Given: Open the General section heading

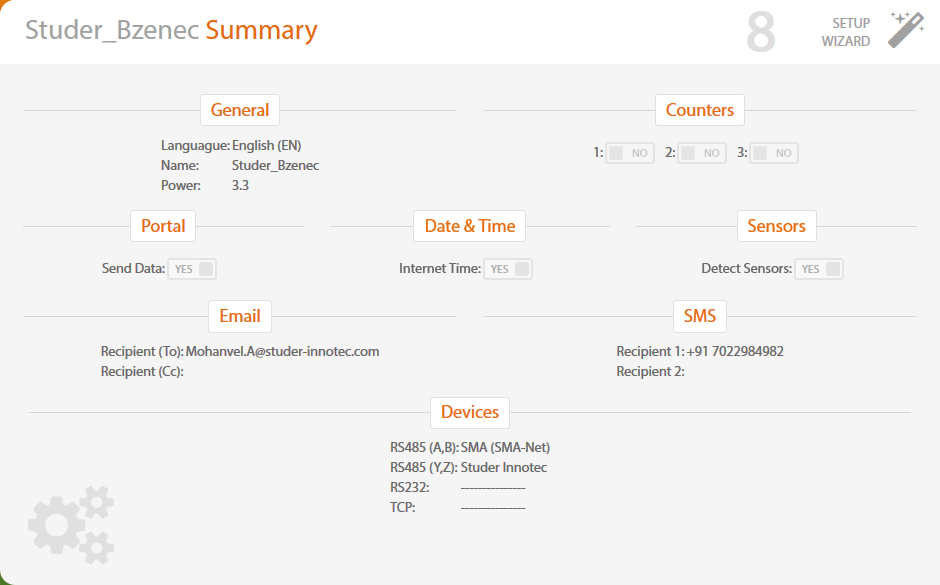Looking at the screenshot, I should click(240, 110).
